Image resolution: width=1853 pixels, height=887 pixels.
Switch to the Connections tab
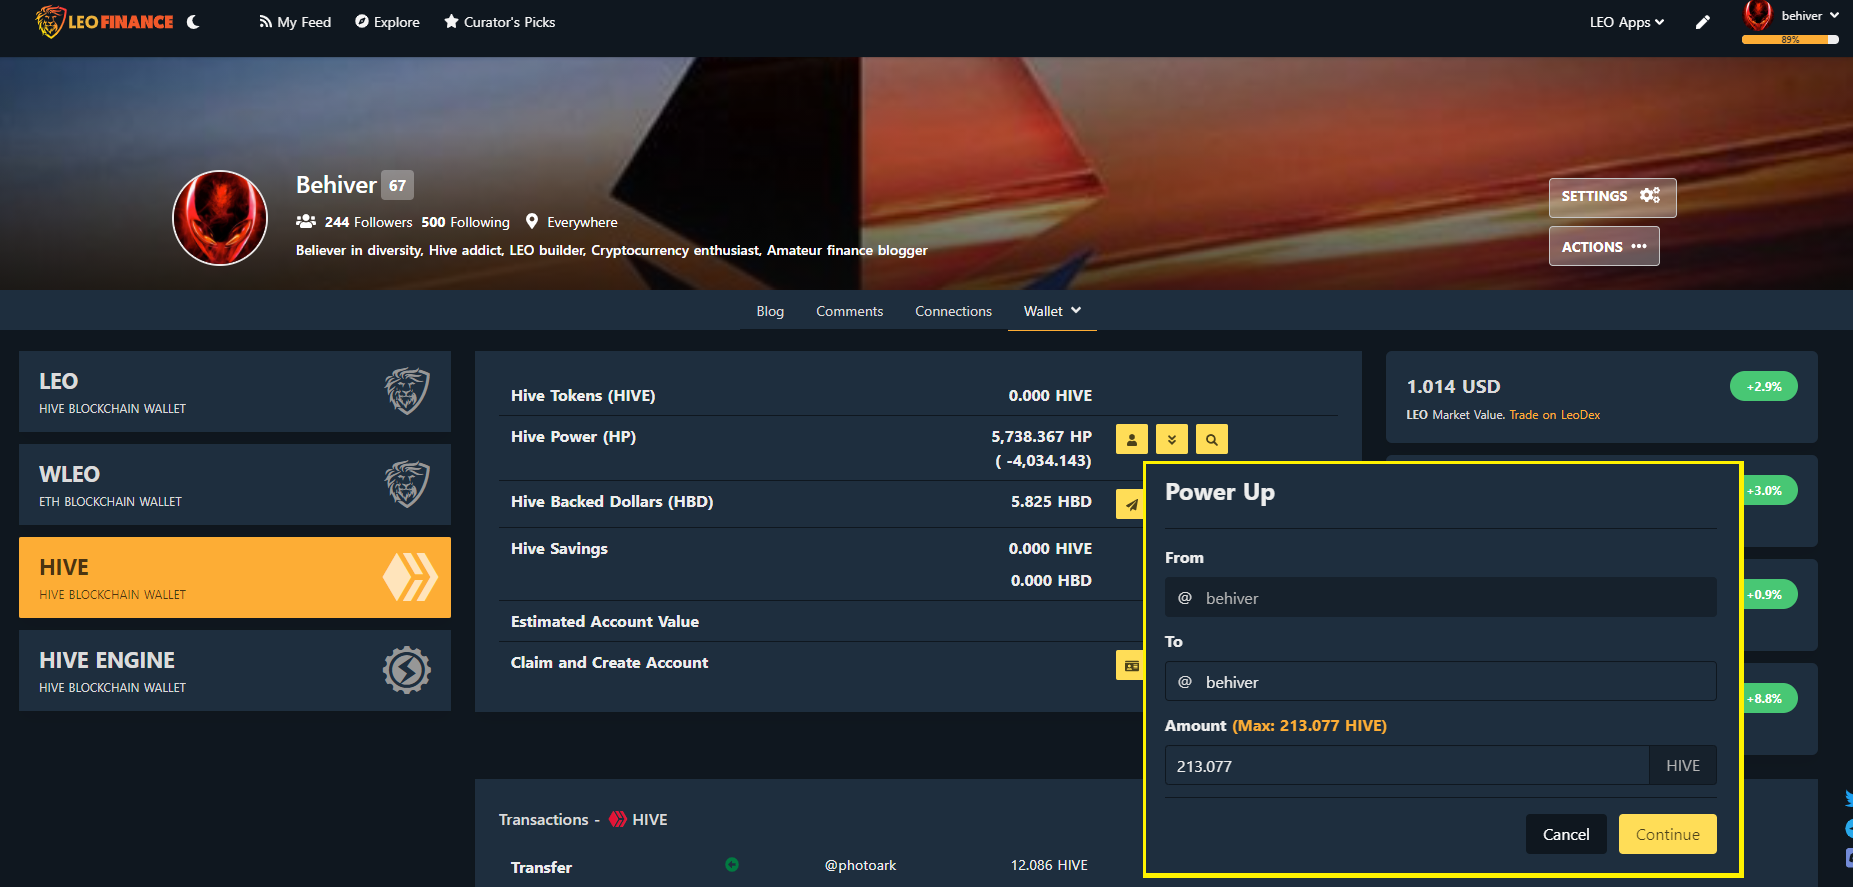[953, 311]
